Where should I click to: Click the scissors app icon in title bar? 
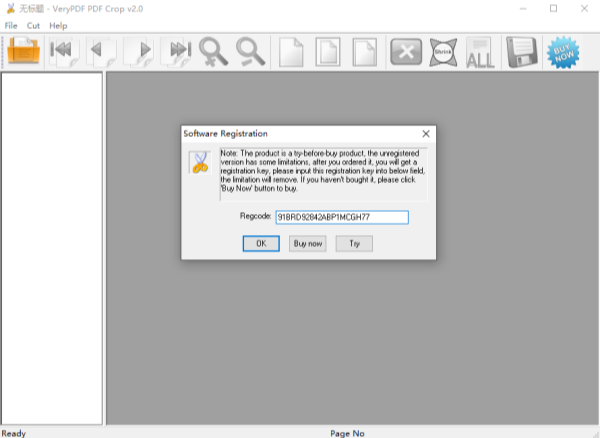(x=11, y=8)
